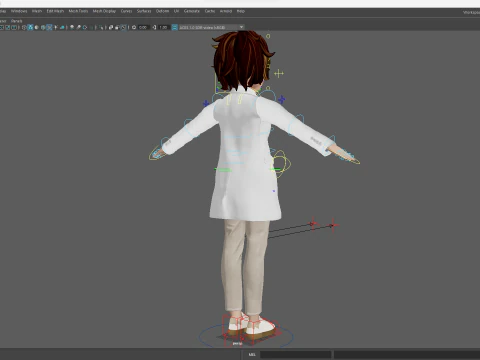Open the Mesh menu

click(x=37, y=11)
